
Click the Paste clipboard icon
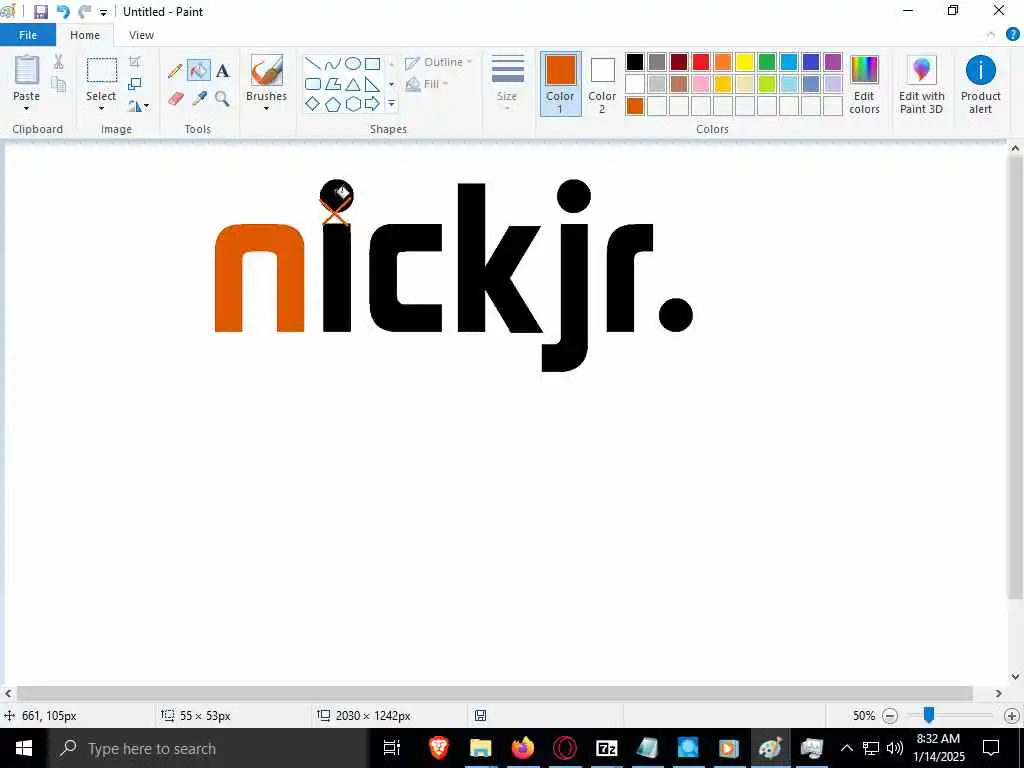click(x=27, y=69)
